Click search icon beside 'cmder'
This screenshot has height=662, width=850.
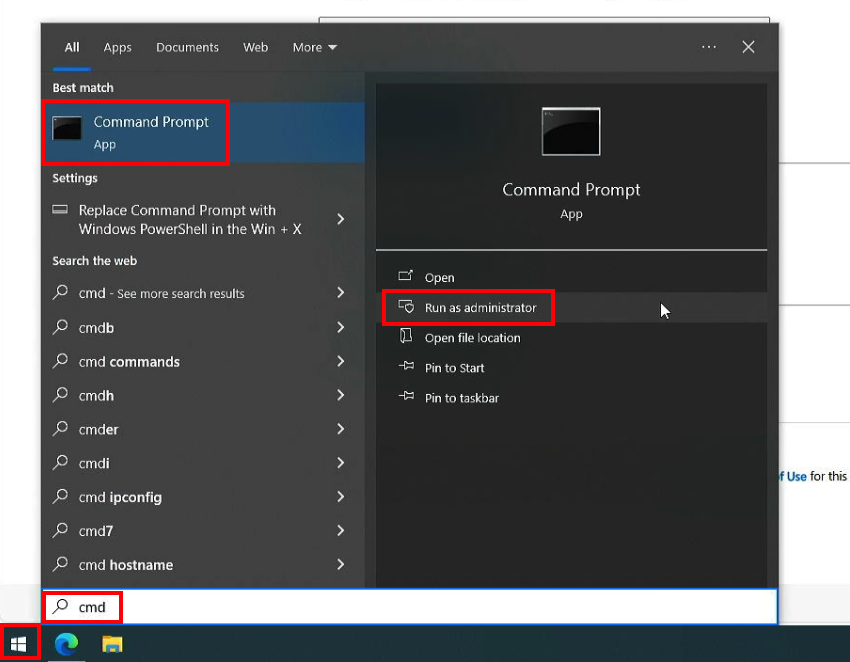click(60, 429)
